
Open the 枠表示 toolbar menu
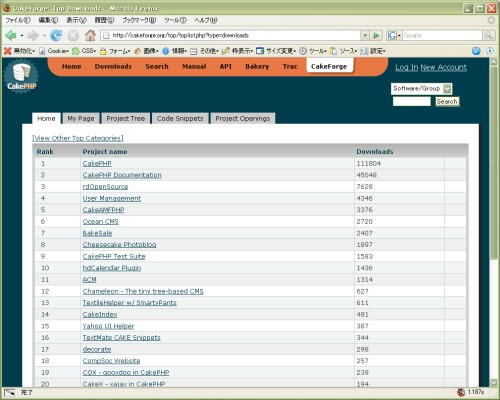point(237,51)
